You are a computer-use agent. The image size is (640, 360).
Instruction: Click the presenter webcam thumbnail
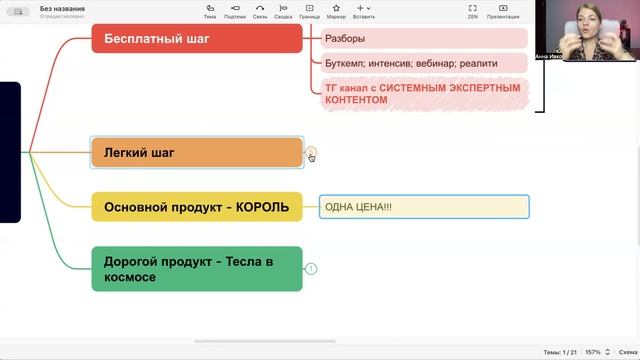coord(587,31)
